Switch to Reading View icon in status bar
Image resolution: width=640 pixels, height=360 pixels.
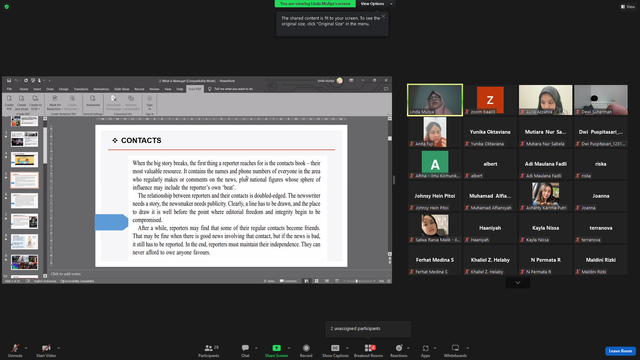click(x=327, y=281)
